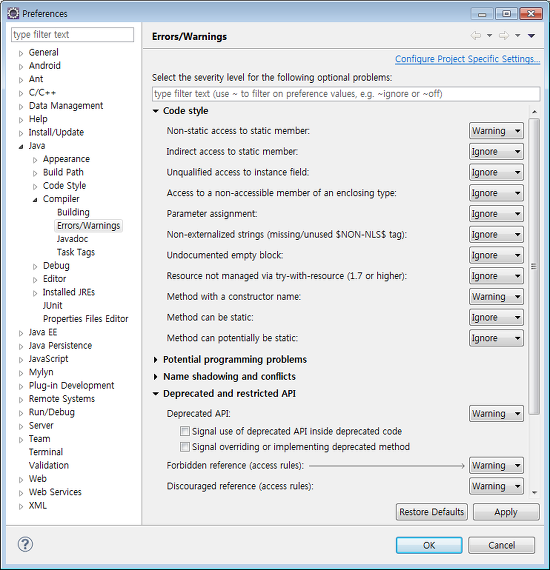The width and height of the screenshot is (550, 570).
Task: Open forward history dropdown arrow
Action: tap(518, 36)
